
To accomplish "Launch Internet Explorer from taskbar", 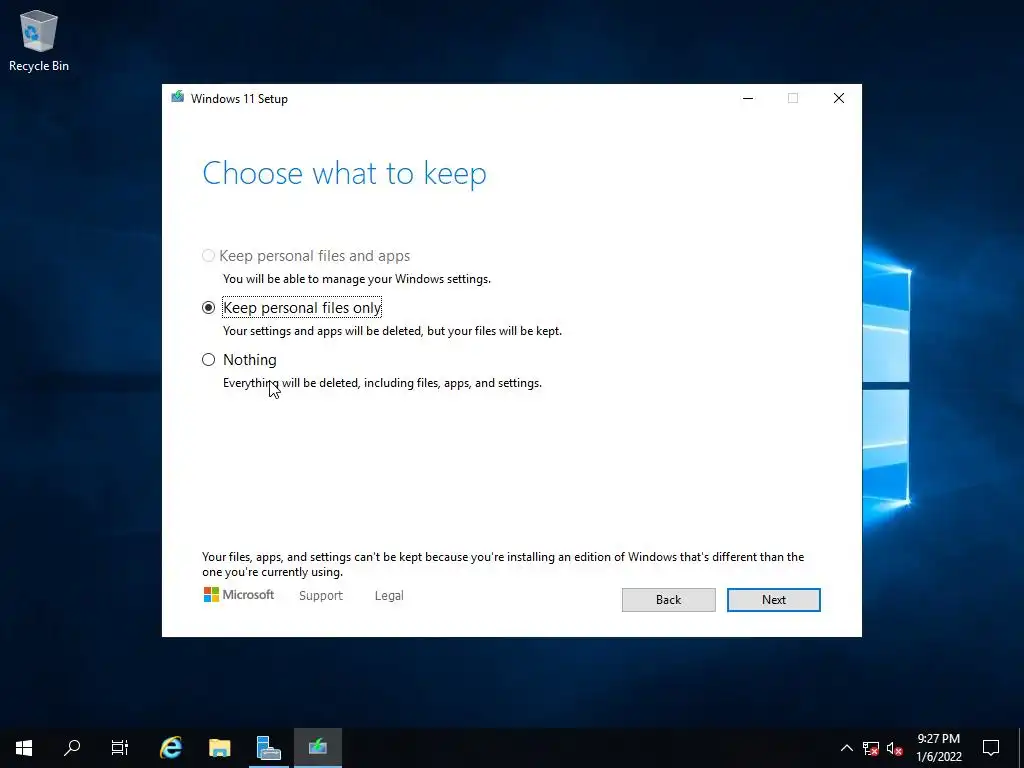I will pyautogui.click(x=171, y=747).
